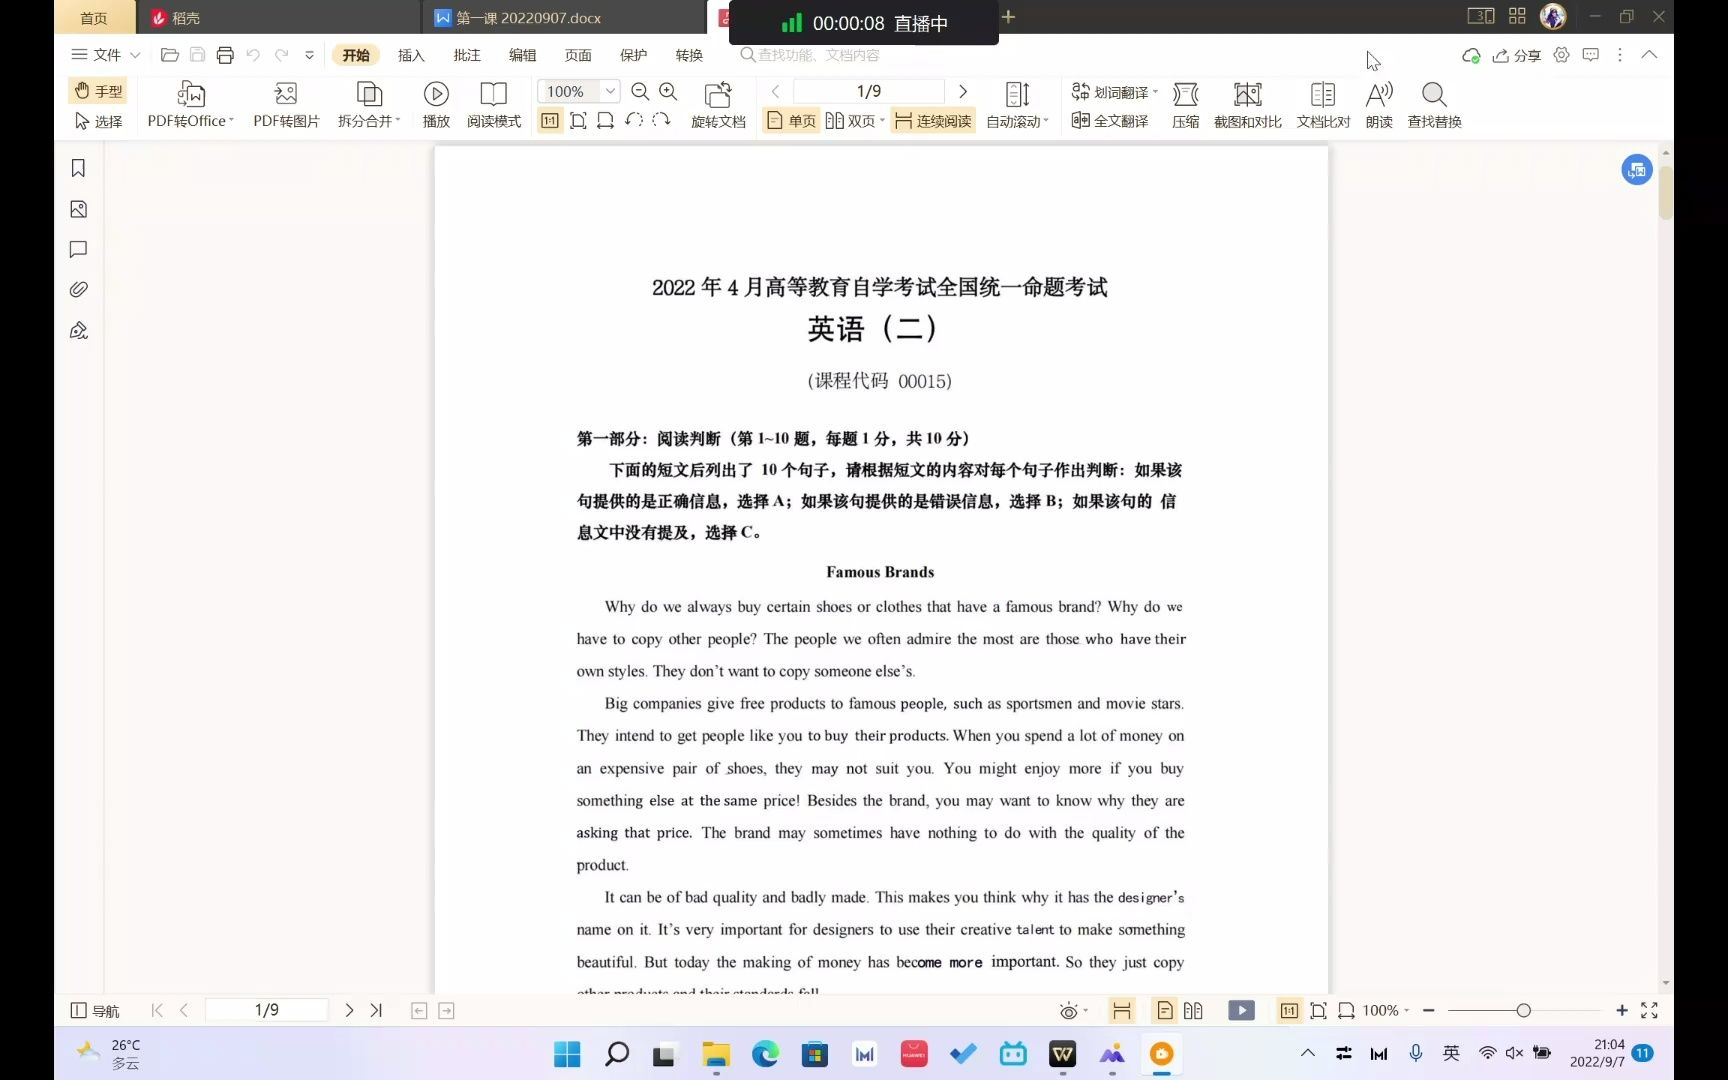
Task: Open PDF转Office conversion
Action: tap(190, 105)
